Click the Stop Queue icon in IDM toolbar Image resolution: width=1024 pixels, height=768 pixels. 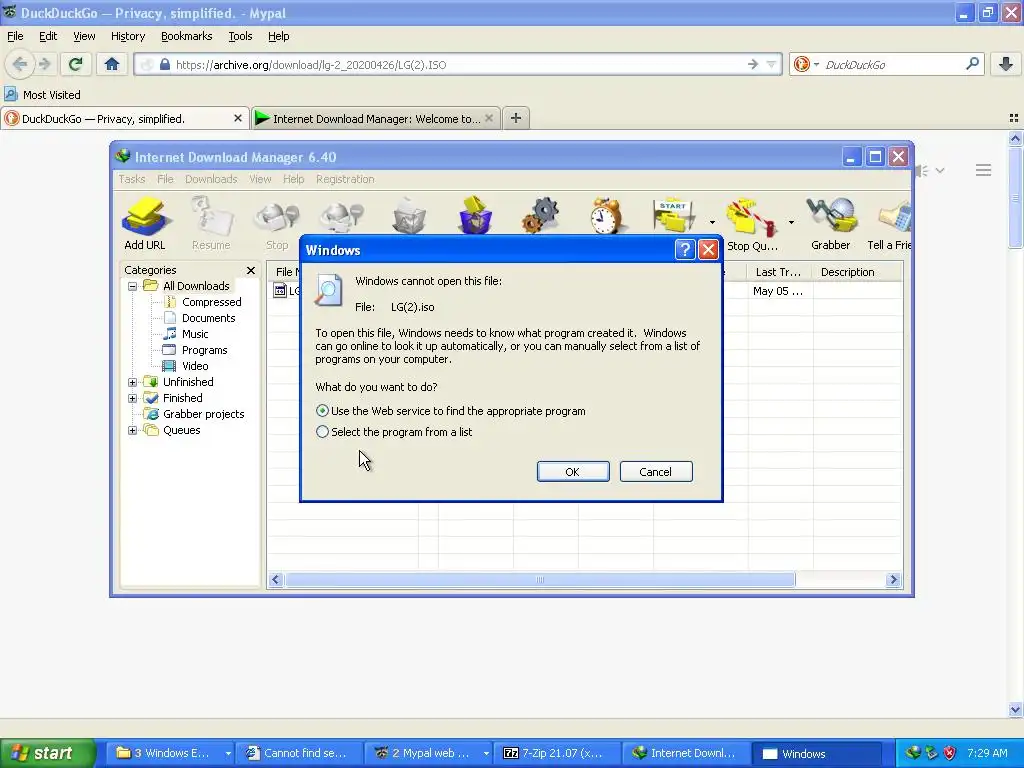(751, 223)
